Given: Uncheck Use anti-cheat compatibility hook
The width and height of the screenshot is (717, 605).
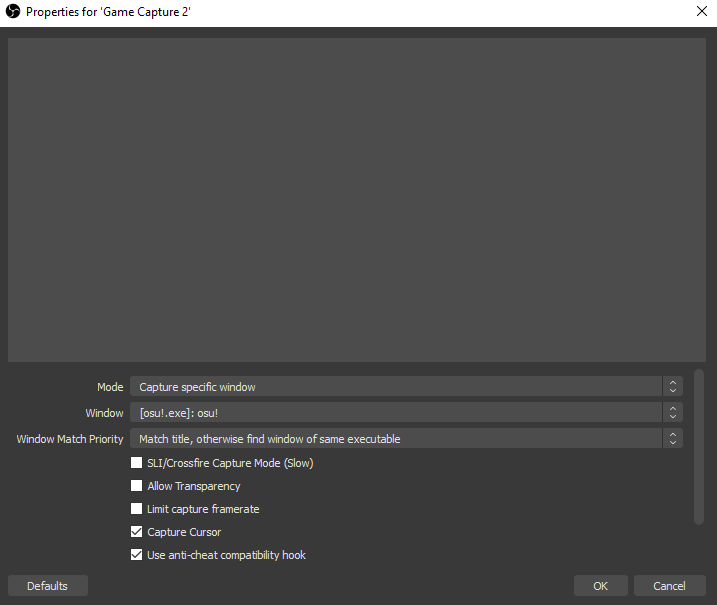Looking at the screenshot, I should (x=136, y=555).
